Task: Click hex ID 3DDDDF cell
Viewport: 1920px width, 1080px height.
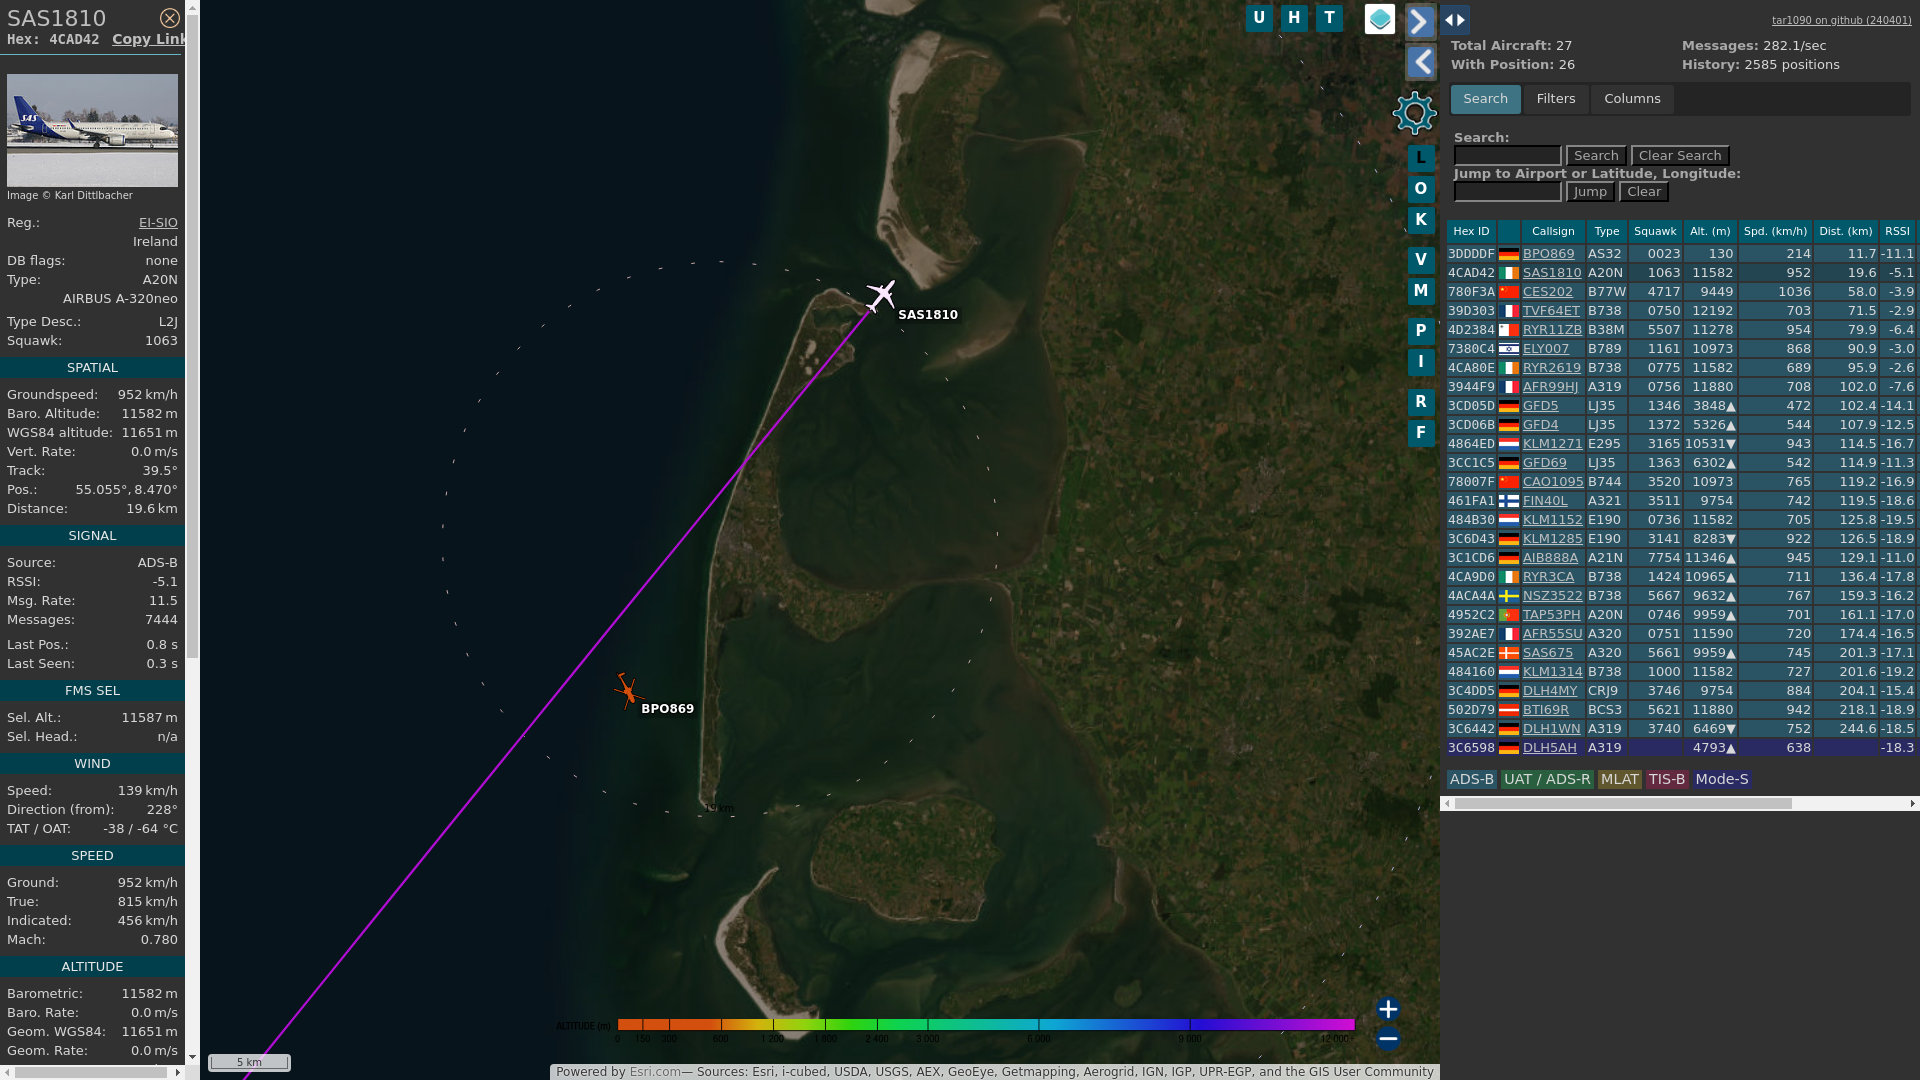Action: [1471, 254]
